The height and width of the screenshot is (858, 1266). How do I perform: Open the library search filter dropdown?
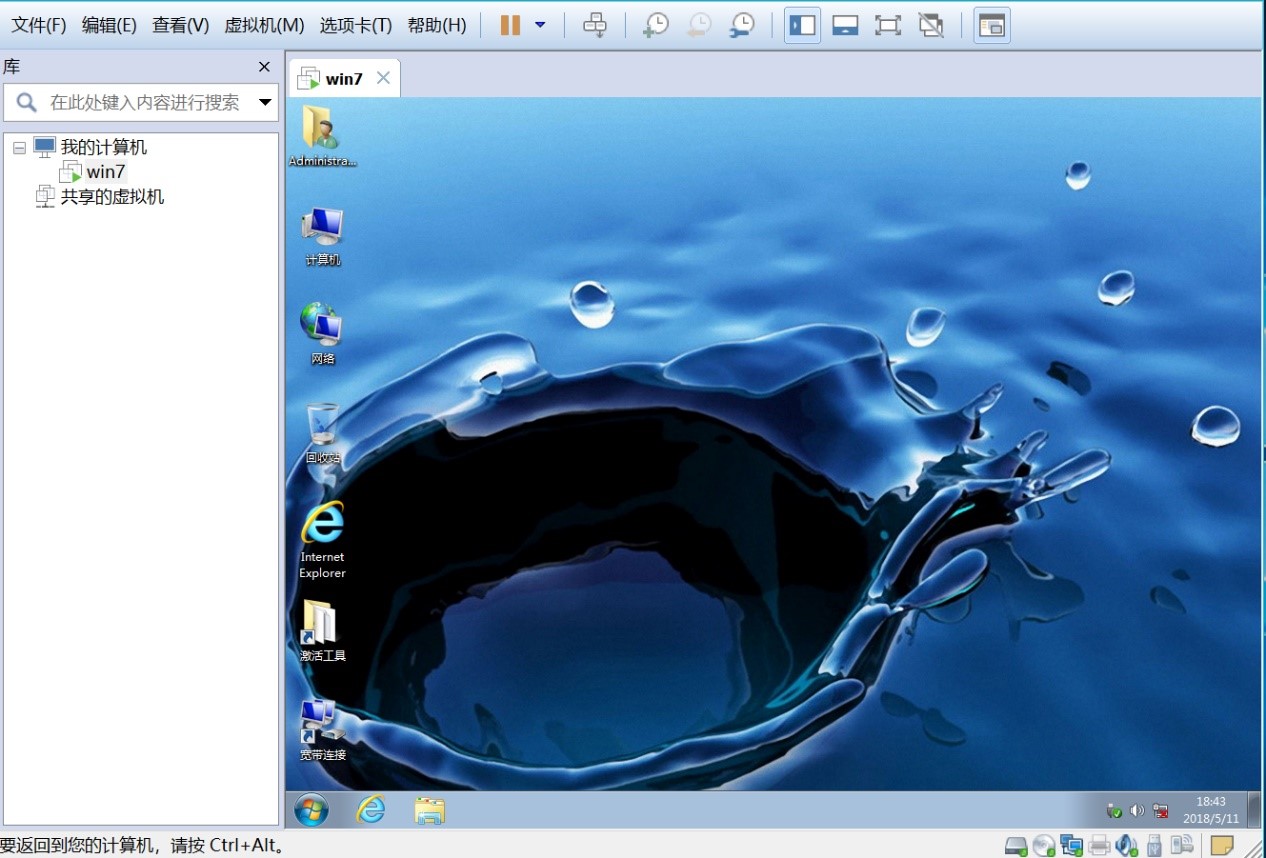coord(266,102)
